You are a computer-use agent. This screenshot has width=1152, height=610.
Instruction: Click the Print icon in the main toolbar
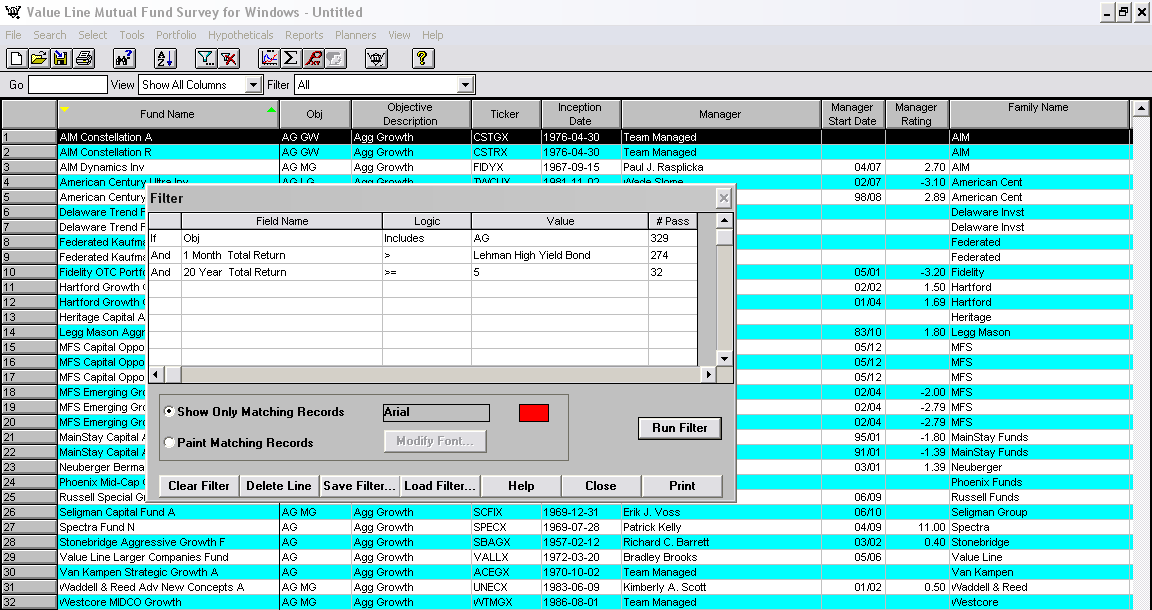[x=84, y=59]
